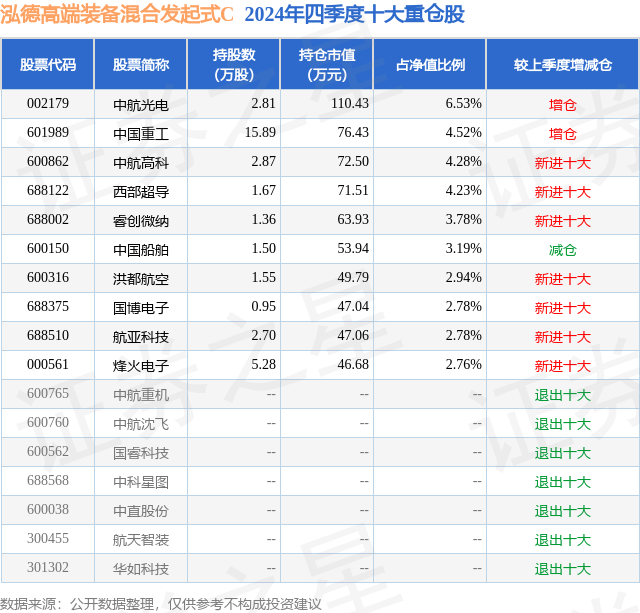Select stock name 中科星图

[x=141, y=482]
